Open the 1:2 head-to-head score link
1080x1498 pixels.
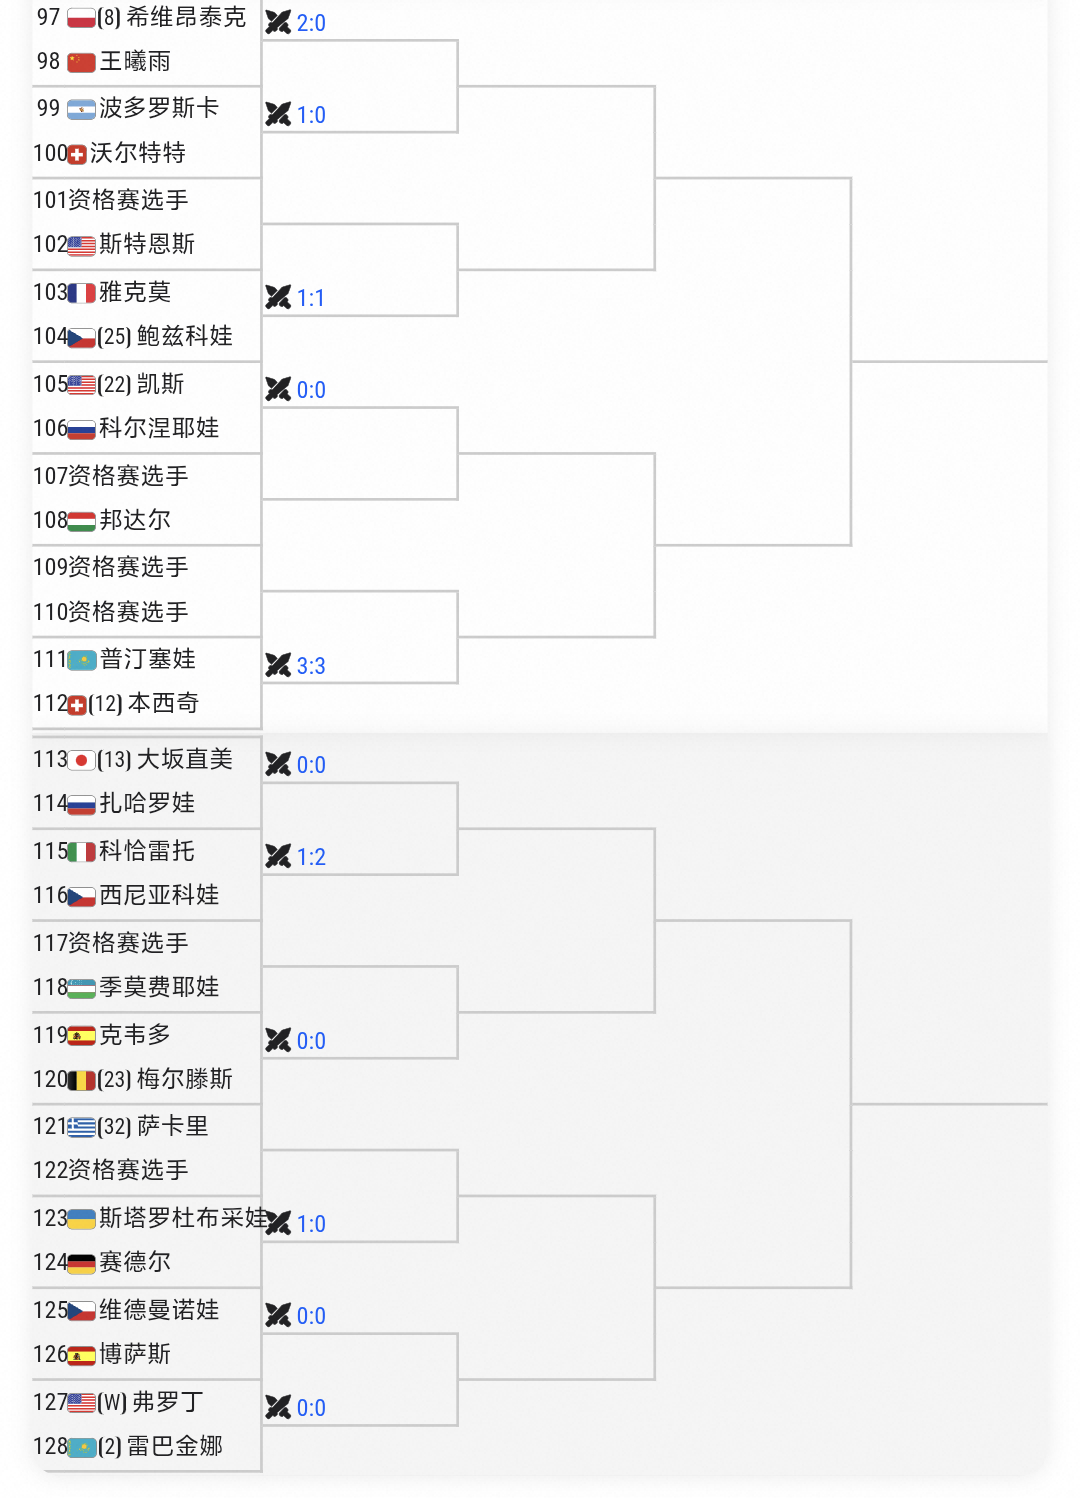tap(311, 857)
